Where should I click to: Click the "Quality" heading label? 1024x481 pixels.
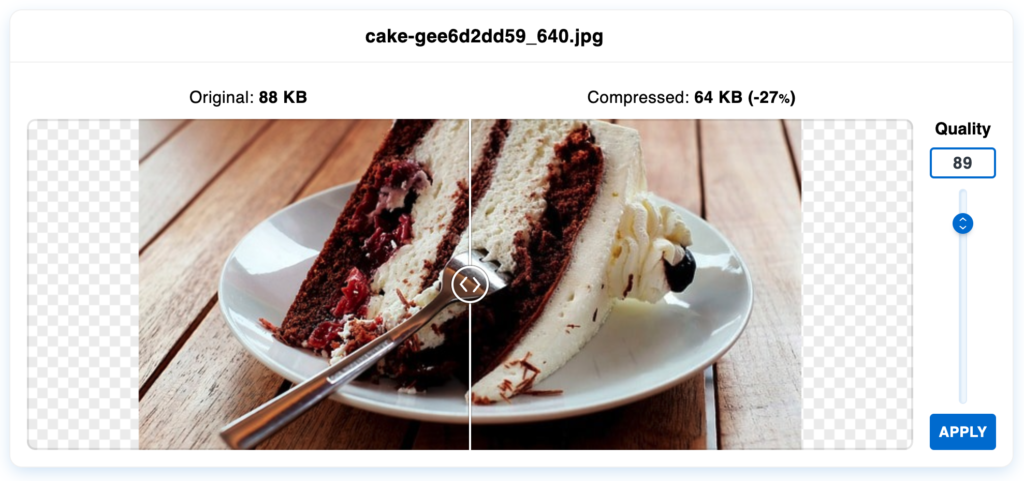(963, 129)
